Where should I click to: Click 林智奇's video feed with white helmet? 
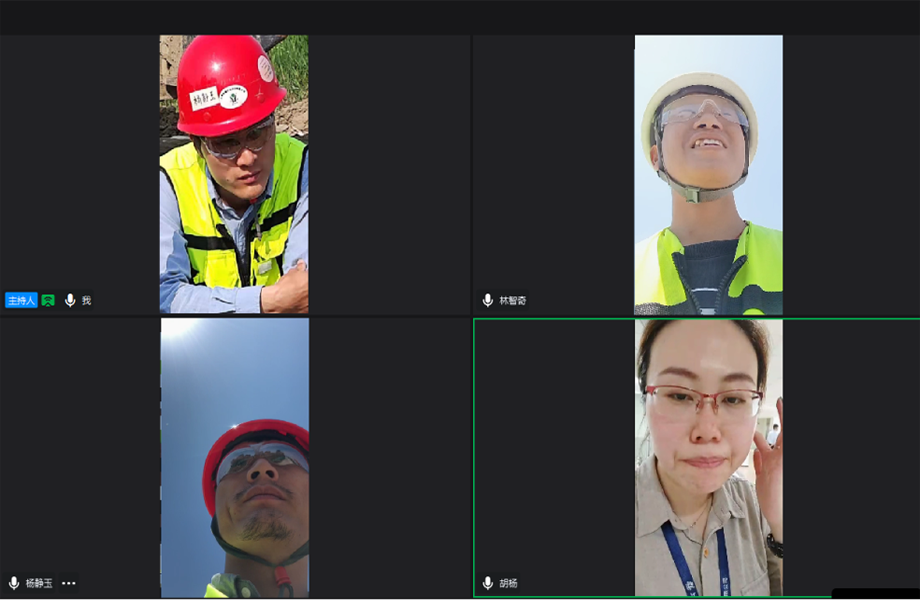pyautogui.click(x=708, y=175)
